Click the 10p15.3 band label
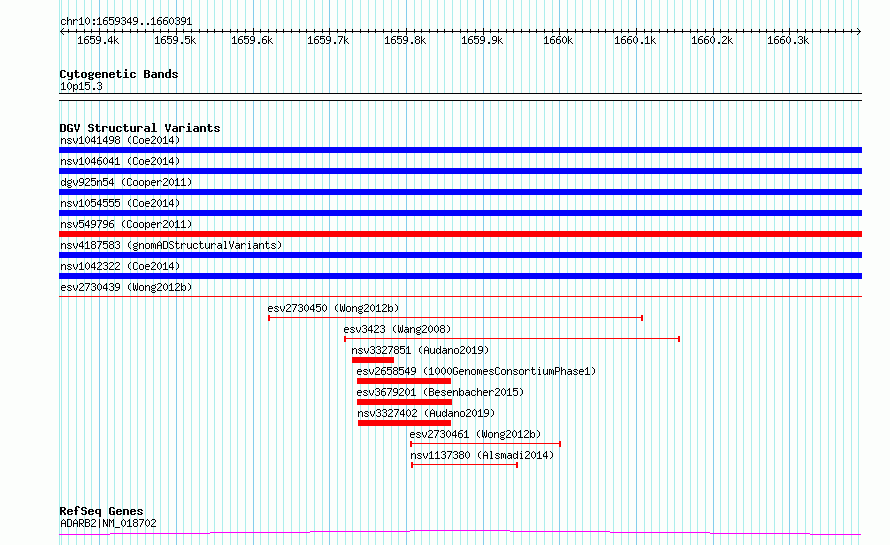 click(81, 87)
